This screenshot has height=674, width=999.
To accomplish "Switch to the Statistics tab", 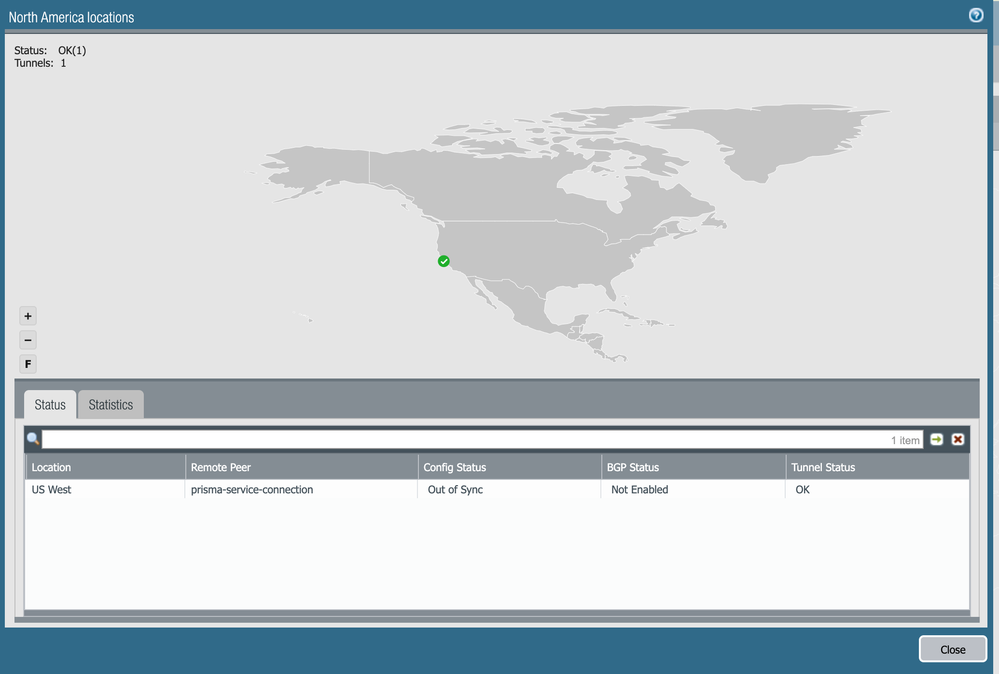I will tap(110, 405).
